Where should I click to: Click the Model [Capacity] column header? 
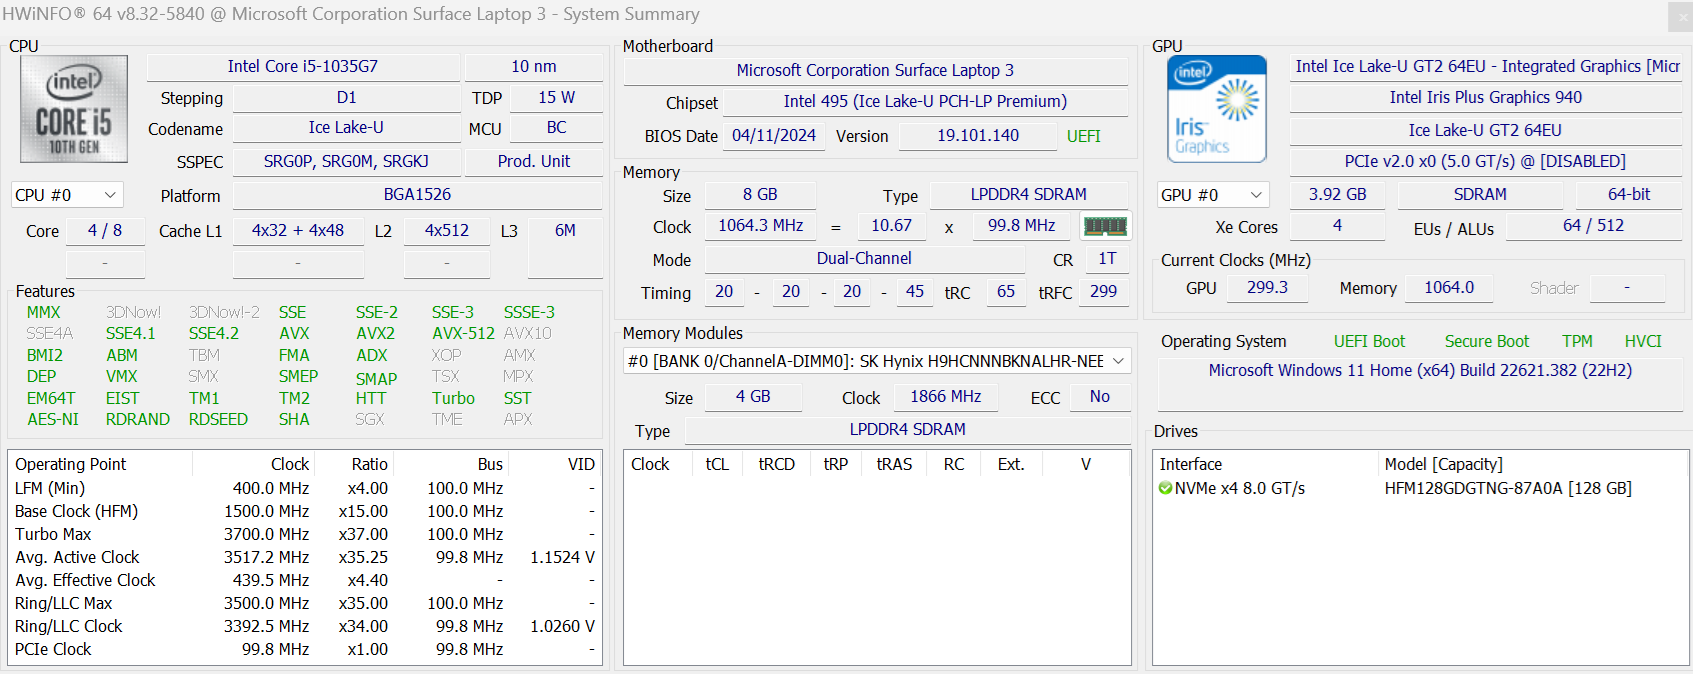coord(1443,464)
